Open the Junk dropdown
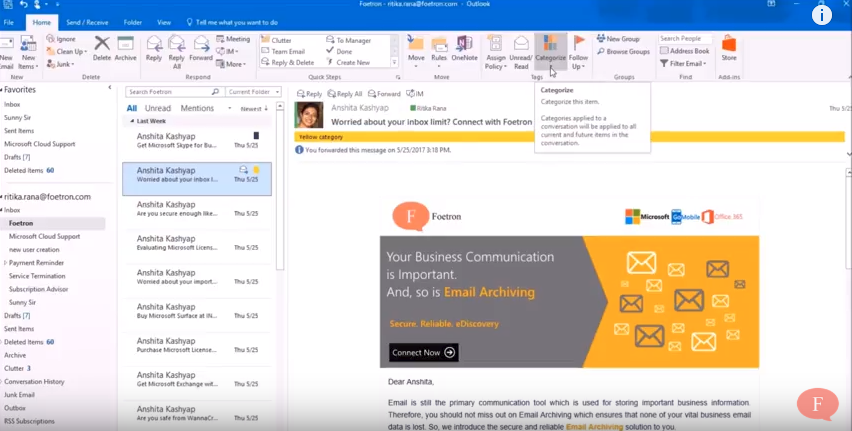852x431 pixels. tap(60, 64)
